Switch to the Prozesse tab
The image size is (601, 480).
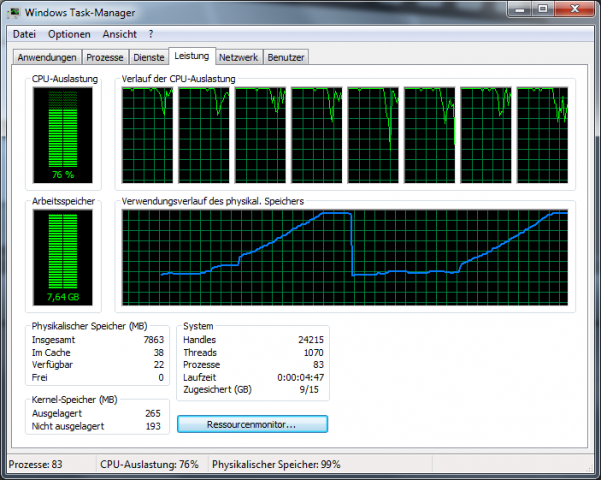click(105, 58)
